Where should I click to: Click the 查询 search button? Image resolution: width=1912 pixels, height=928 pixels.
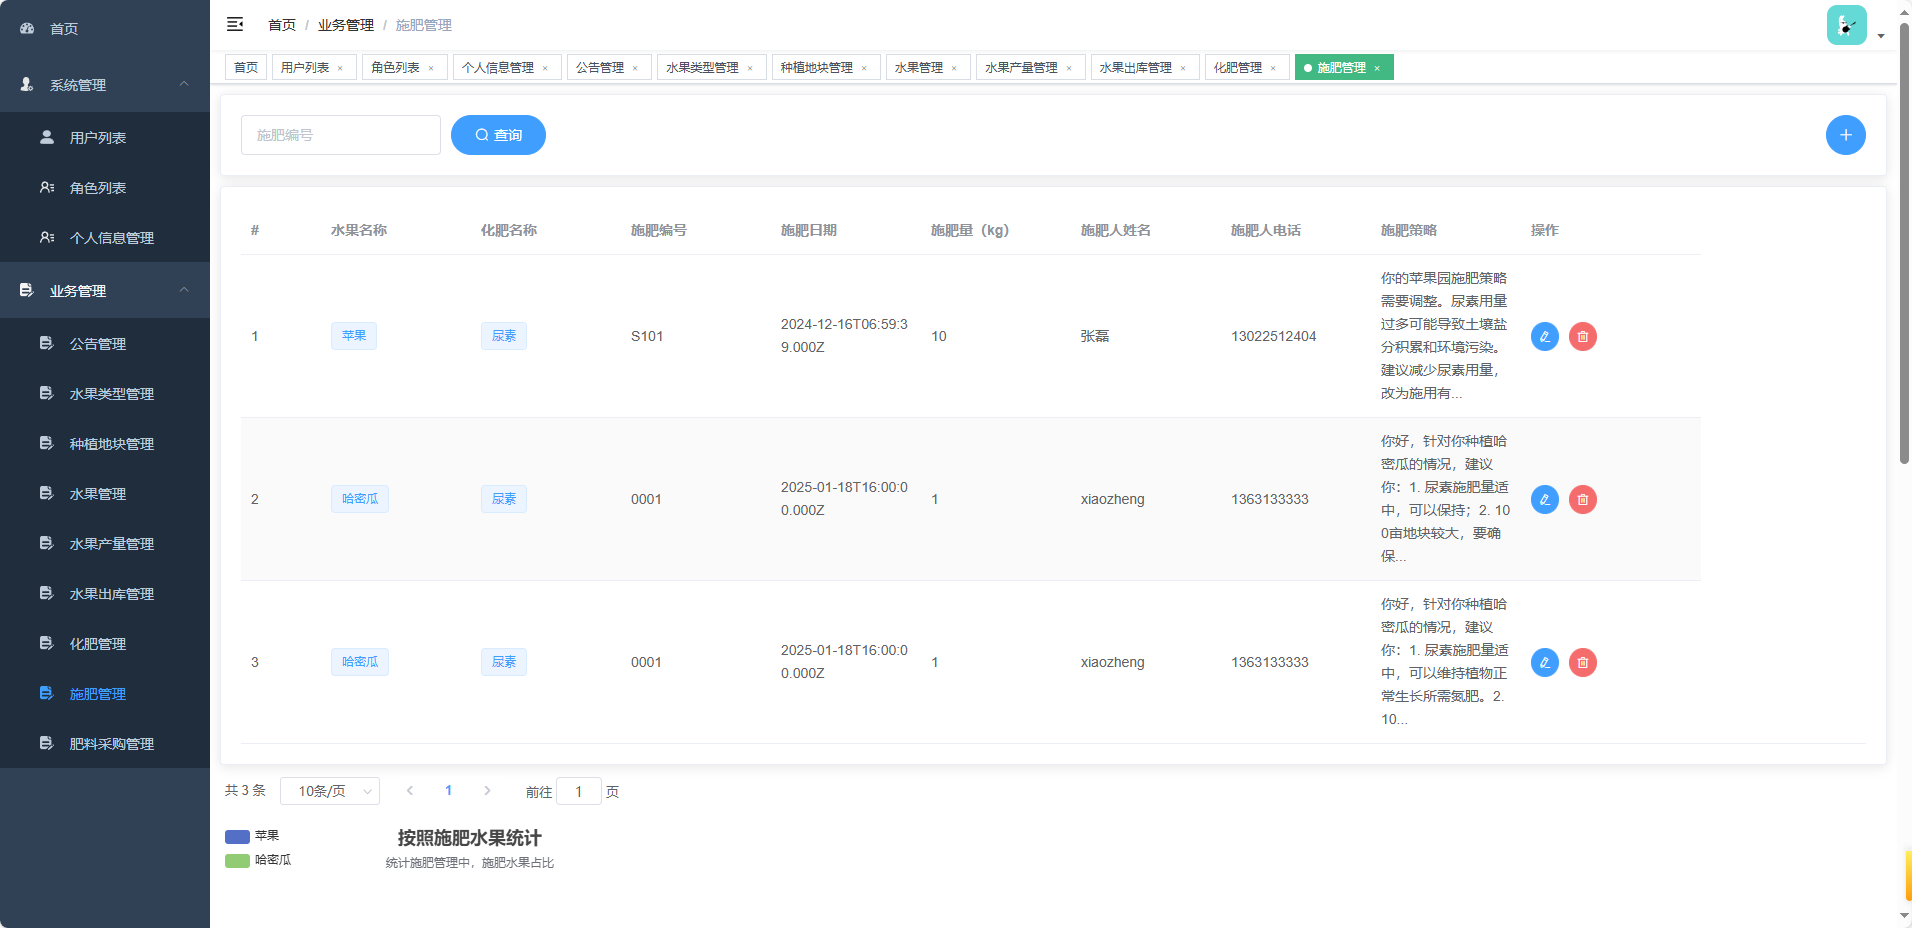click(x=498, y=134)
